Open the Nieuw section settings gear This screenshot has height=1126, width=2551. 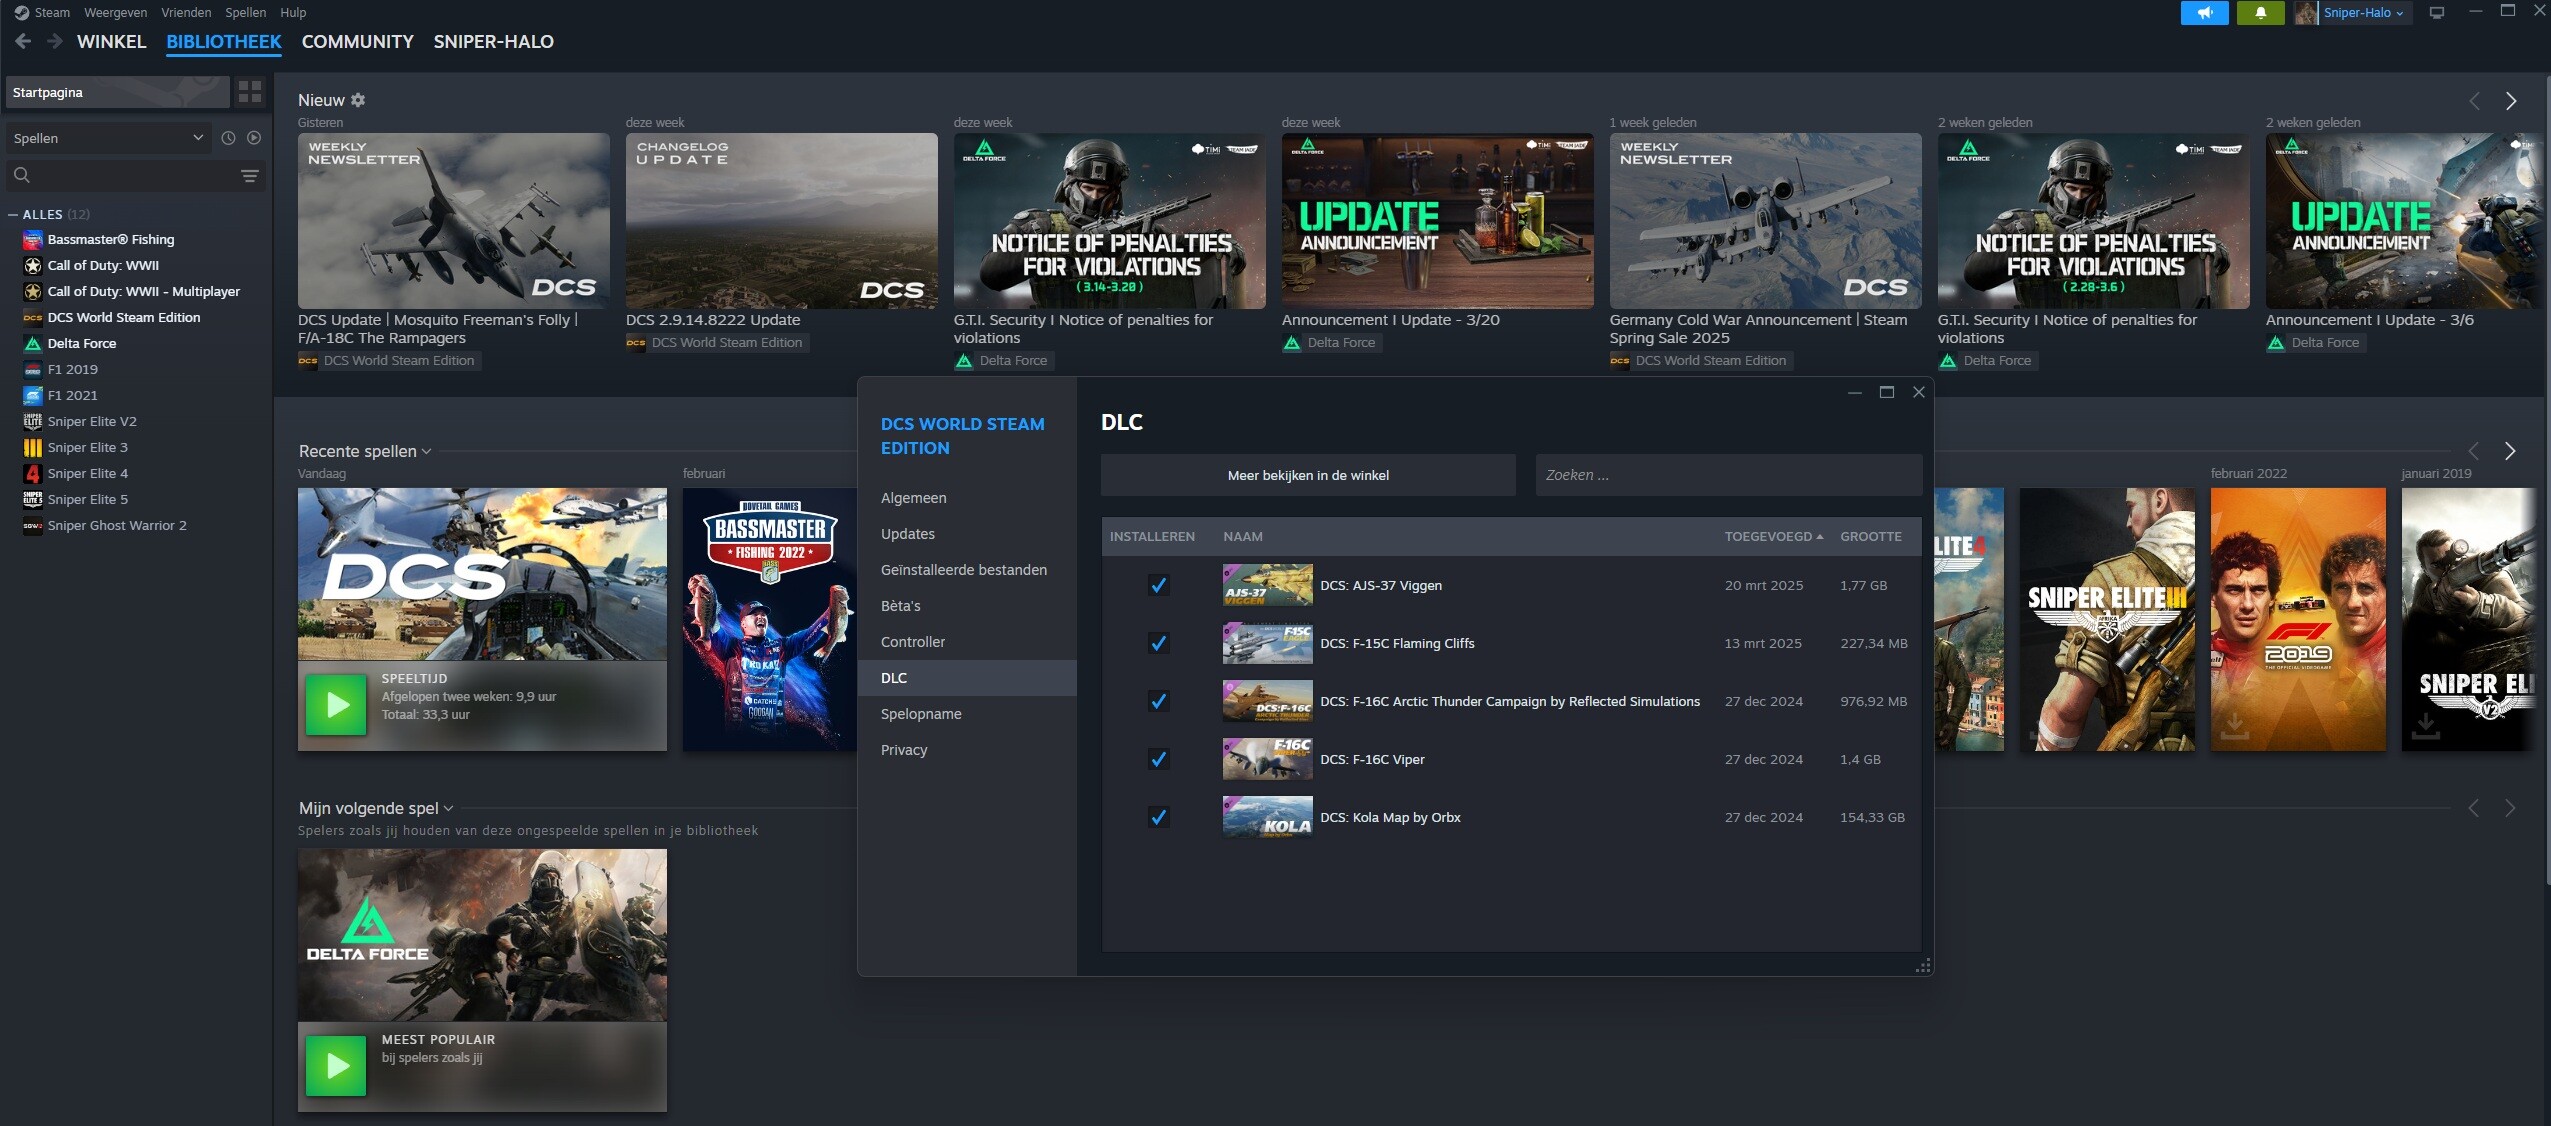[358, 100]
